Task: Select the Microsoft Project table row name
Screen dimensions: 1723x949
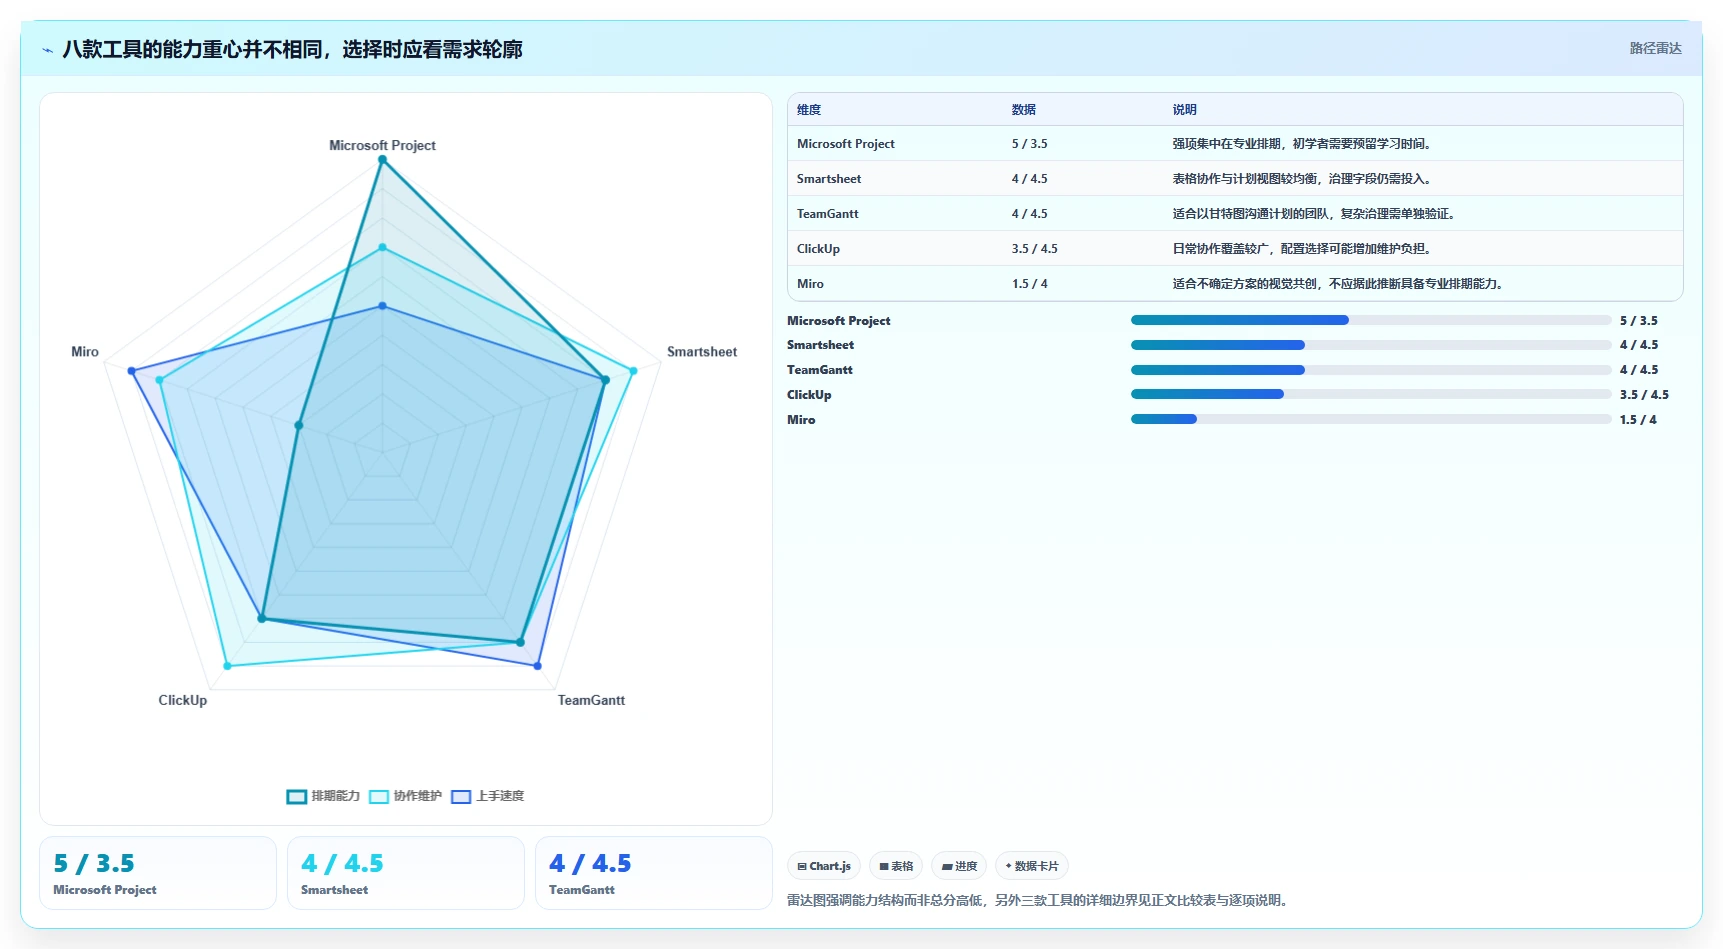Action: click(x=846, y=144)
